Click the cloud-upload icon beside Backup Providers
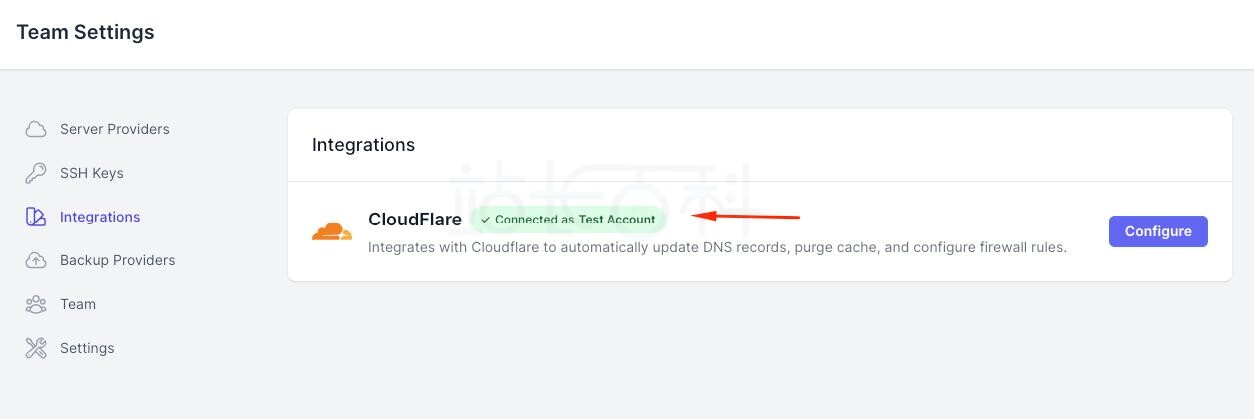 [x=36, y=260]
